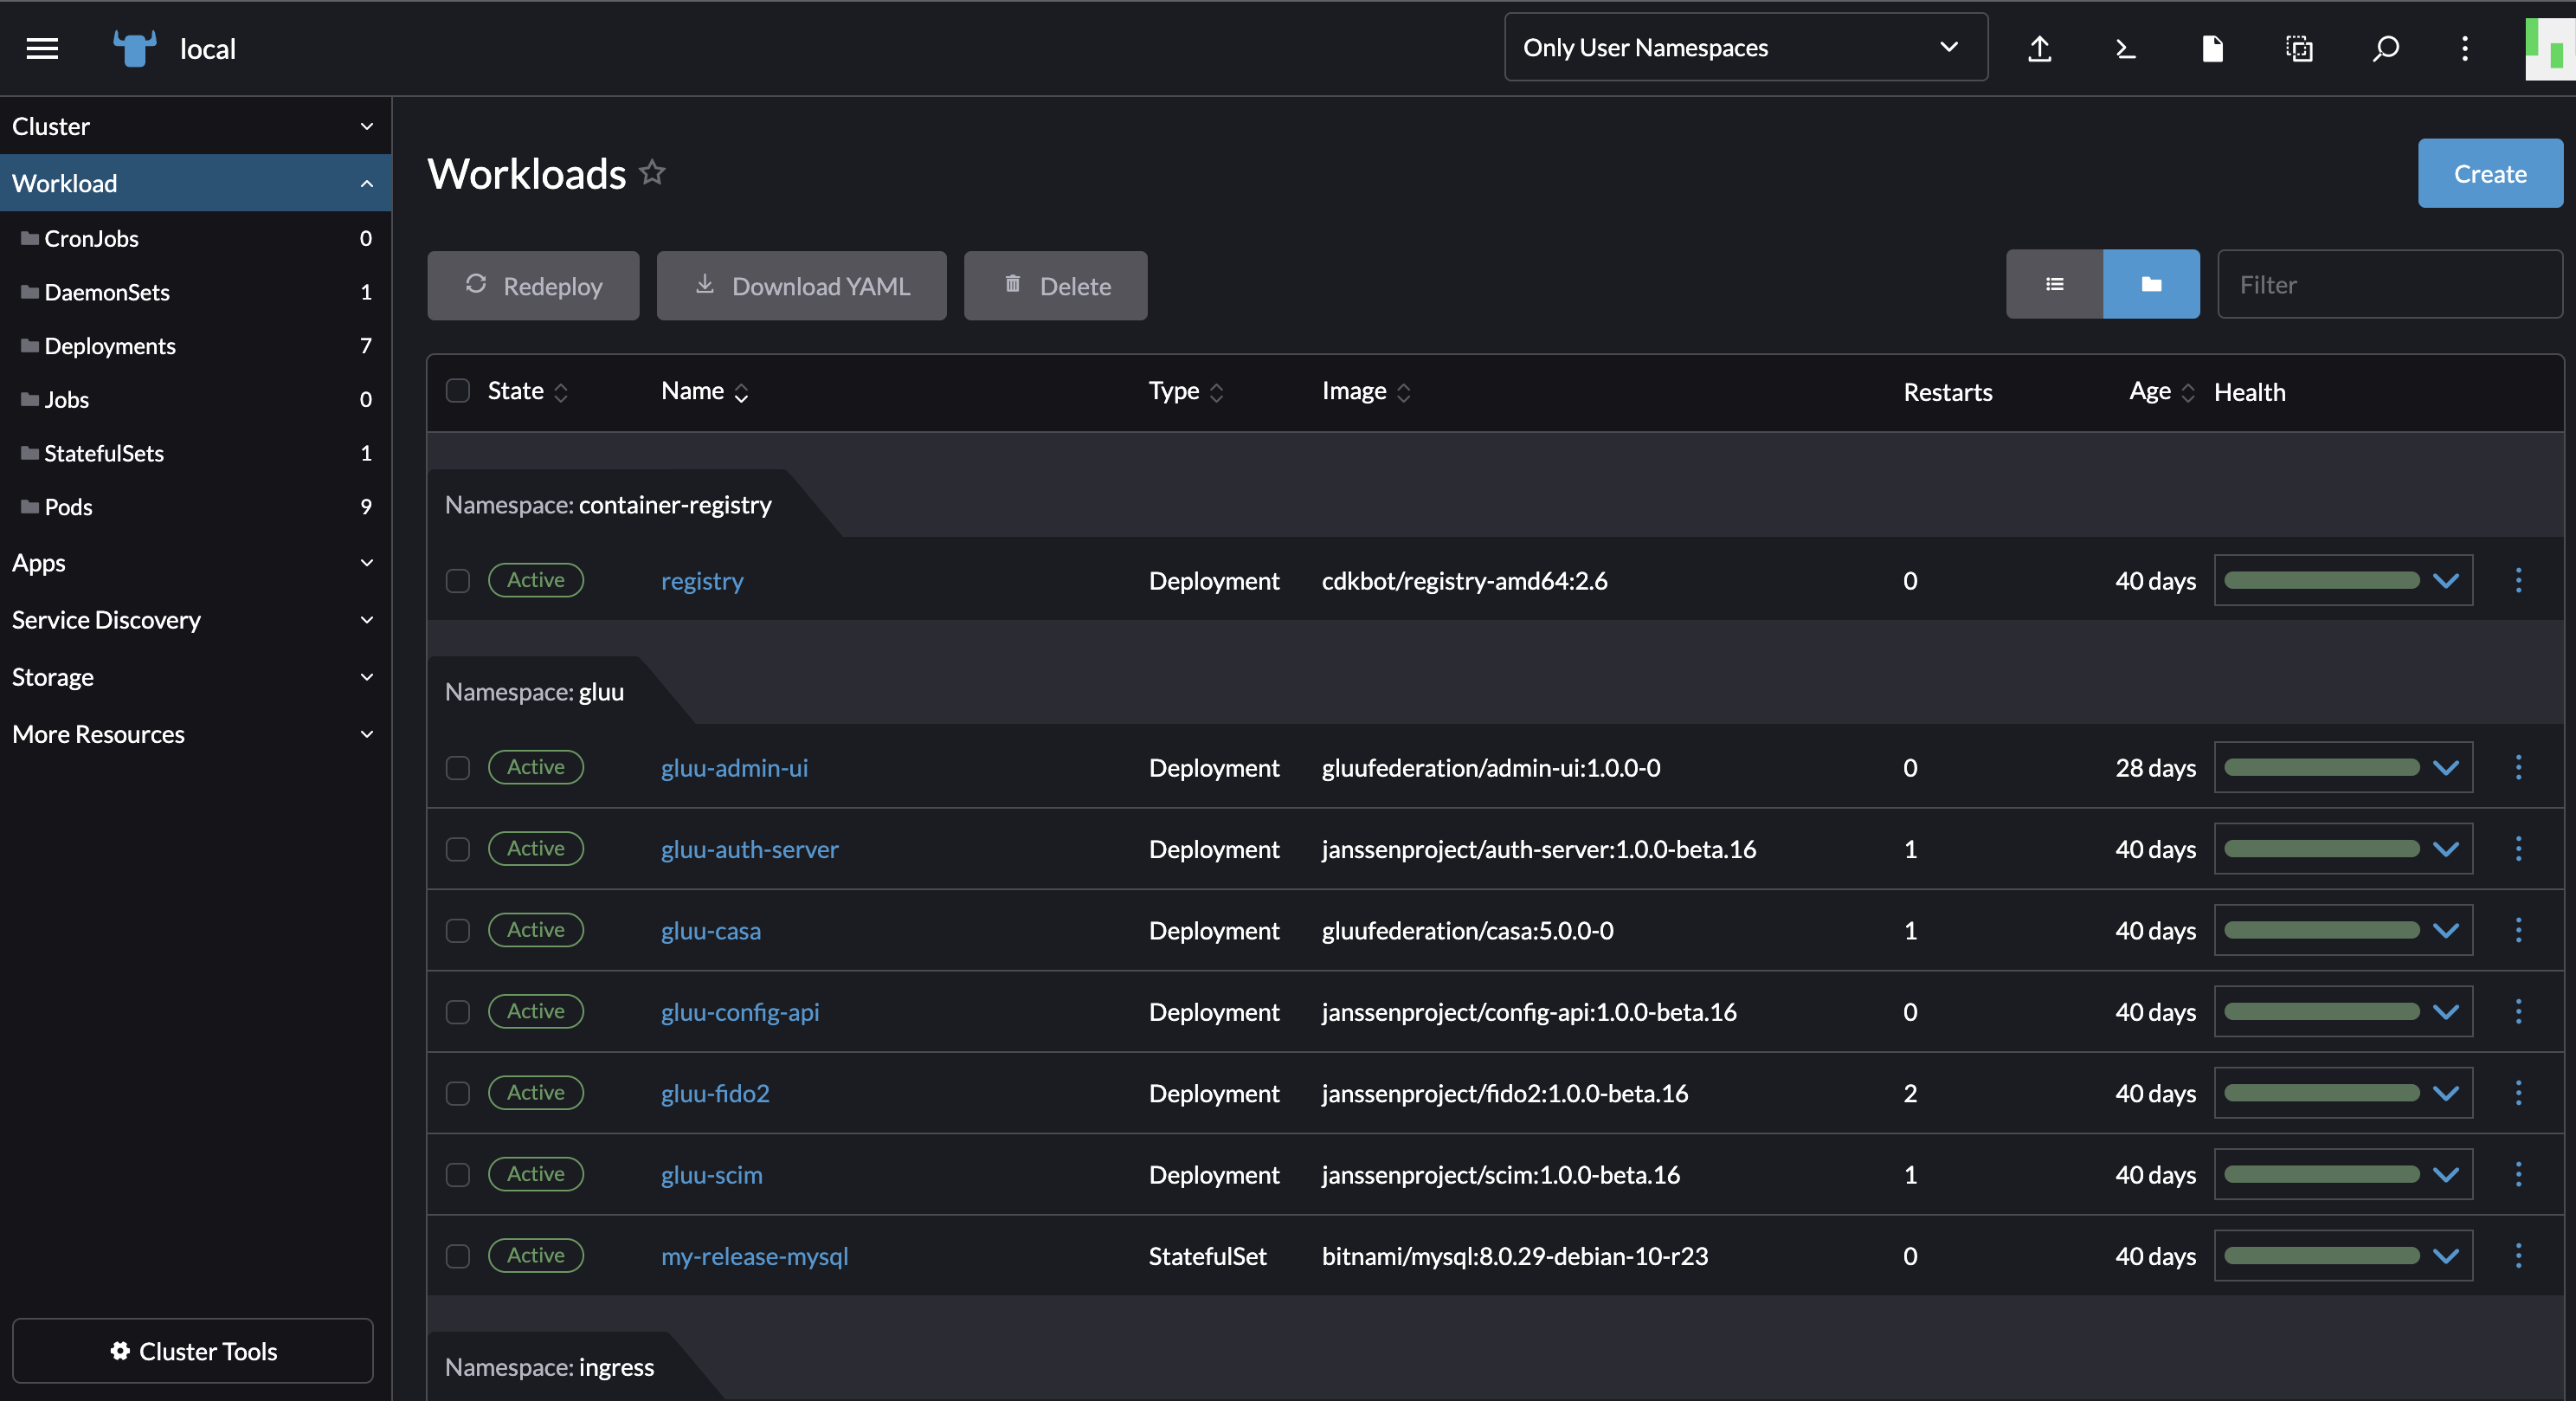Expand health details chevron for gluu-casa

(x=2446, y=930)
